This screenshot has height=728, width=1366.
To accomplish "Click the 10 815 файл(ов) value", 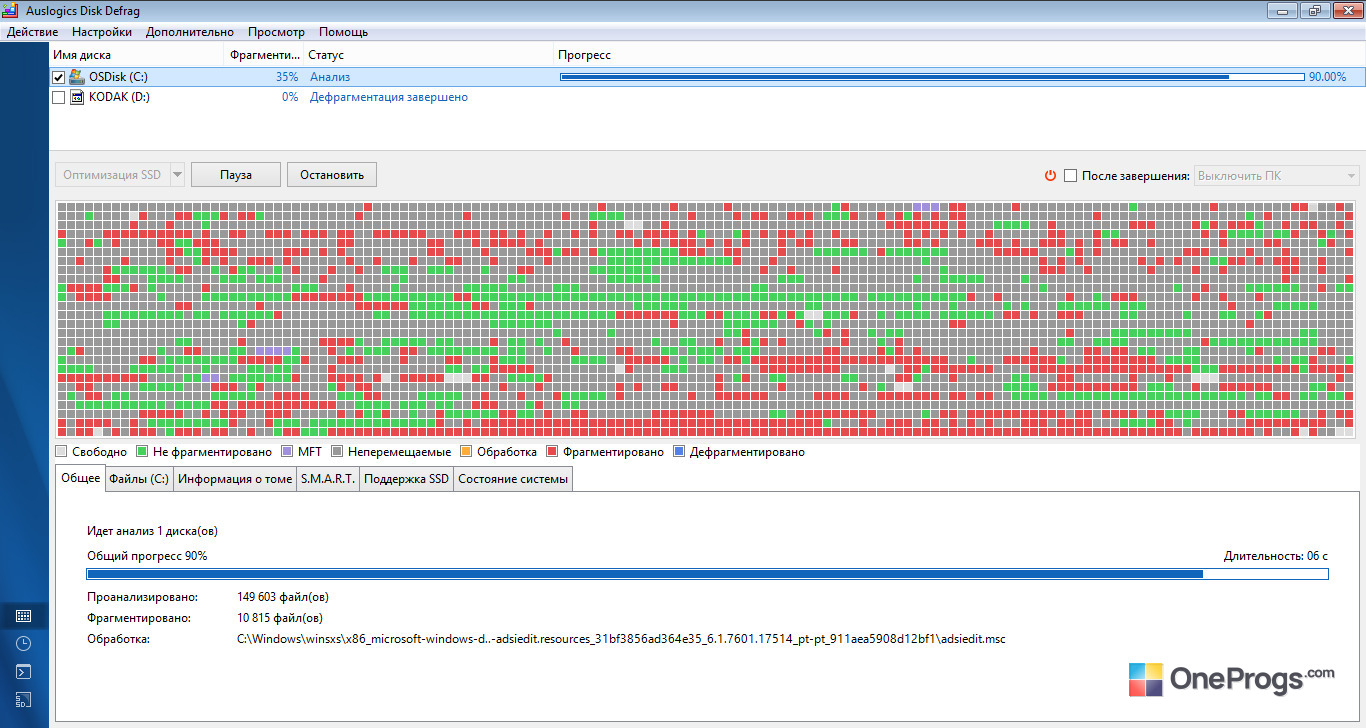I will click(279, 618).
